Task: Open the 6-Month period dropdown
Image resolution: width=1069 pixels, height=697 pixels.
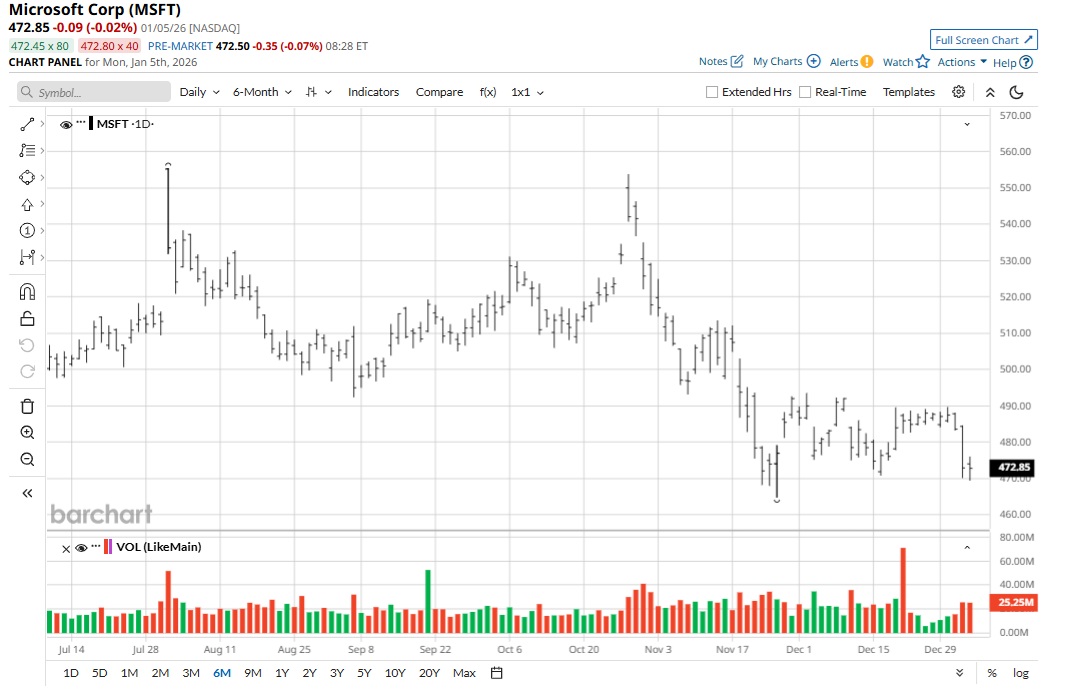Action: pos(262,92)
